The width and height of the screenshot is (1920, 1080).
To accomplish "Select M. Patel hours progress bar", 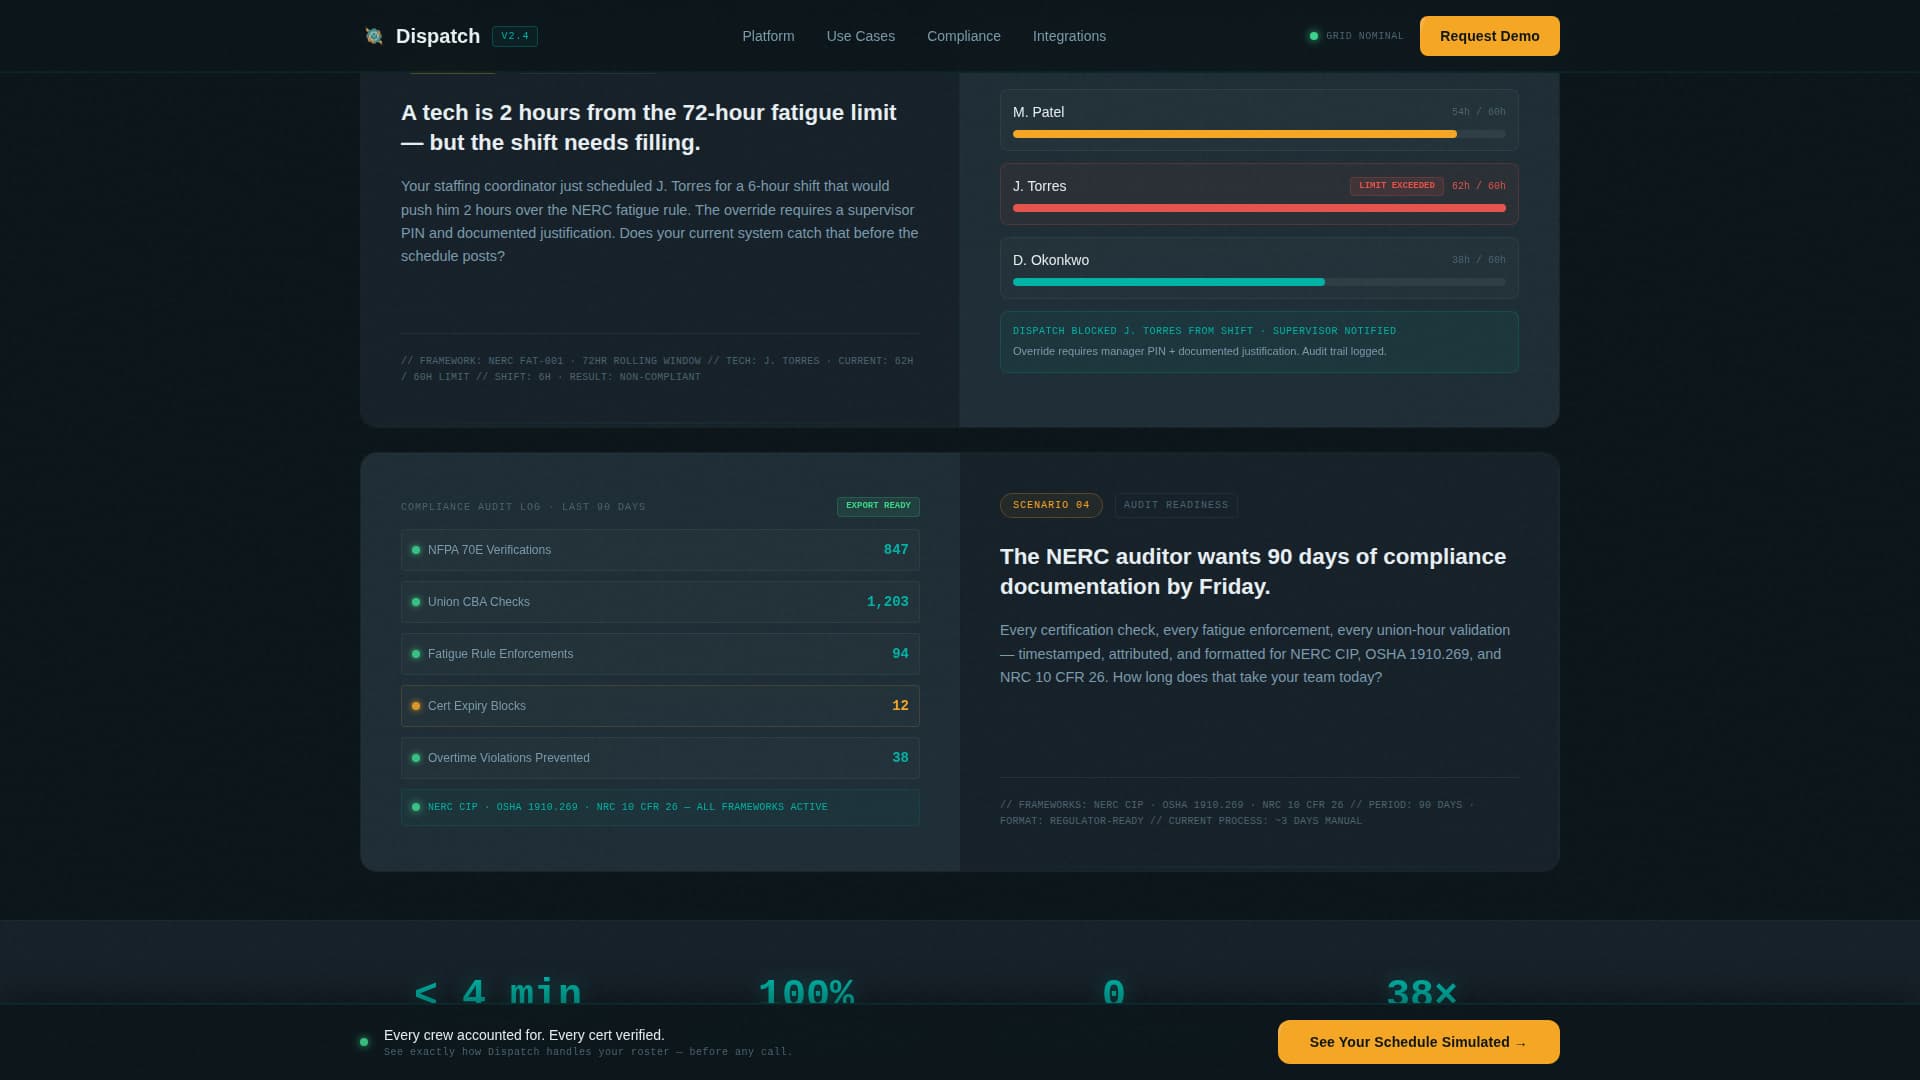I will tap(1259, 134).
